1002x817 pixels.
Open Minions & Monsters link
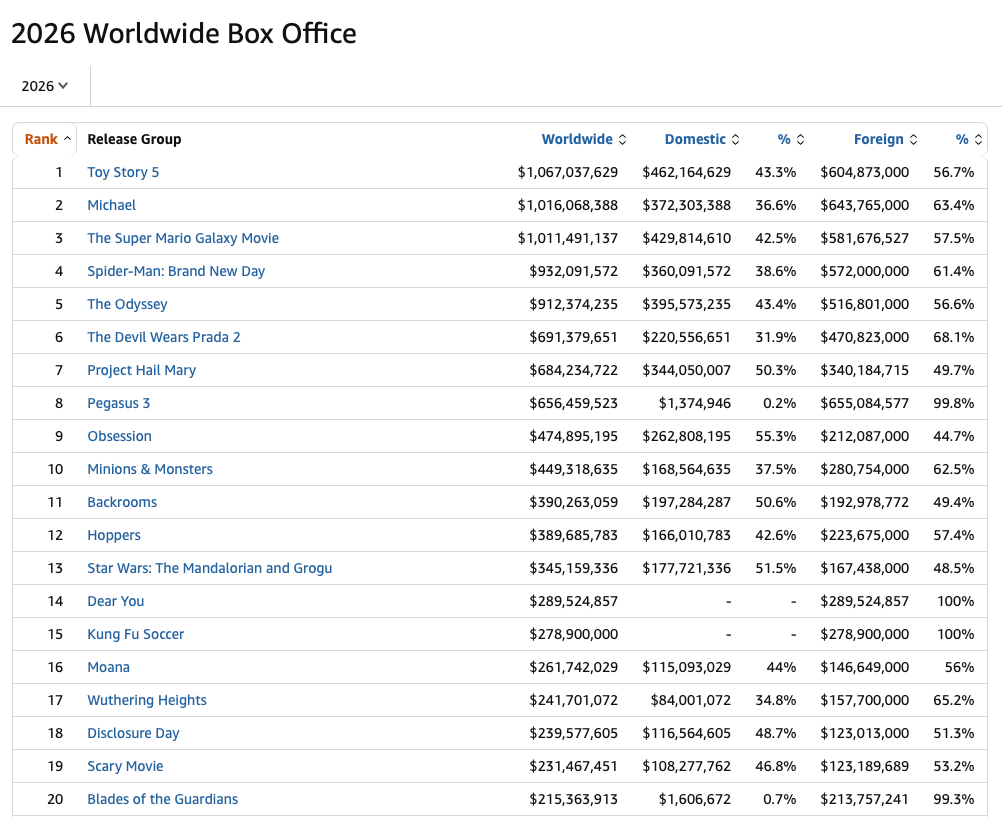point(150,469)
